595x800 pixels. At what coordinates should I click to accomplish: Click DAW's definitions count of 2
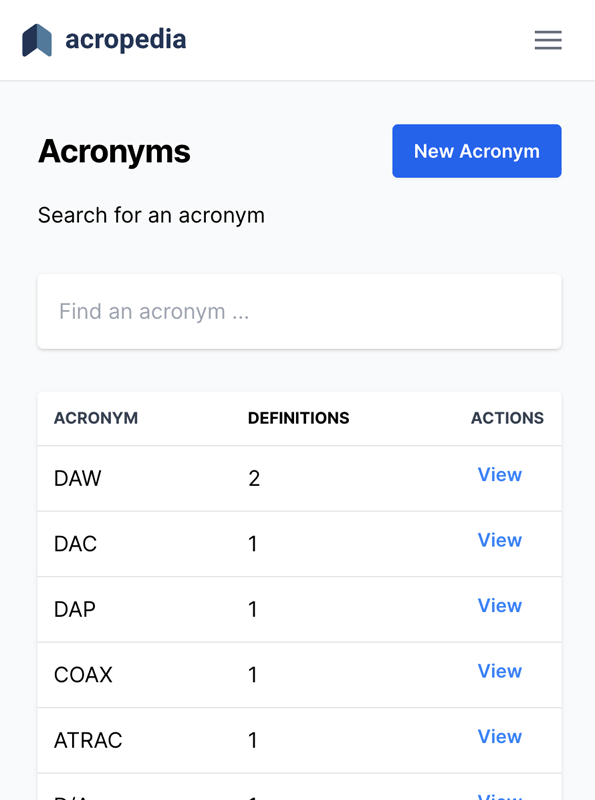[254, 479]
